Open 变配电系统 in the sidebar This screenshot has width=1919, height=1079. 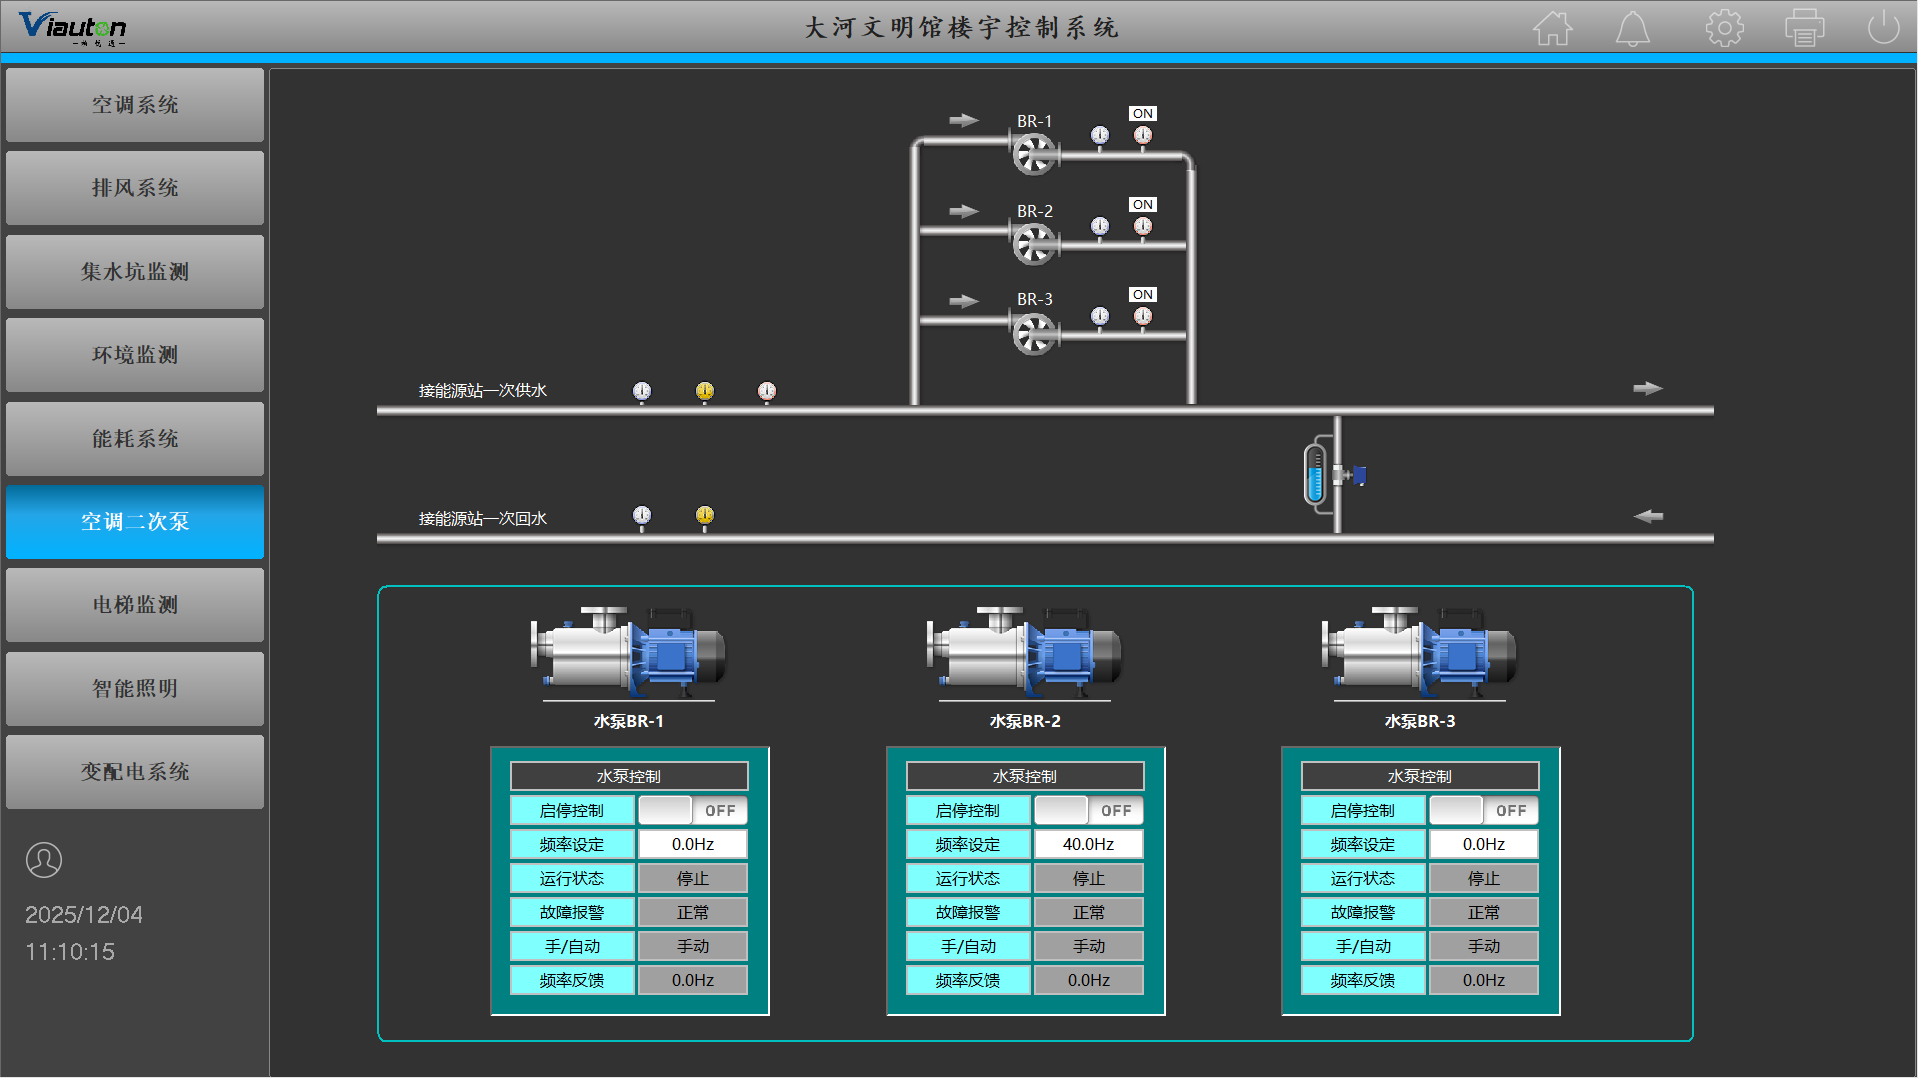point(135,772)
